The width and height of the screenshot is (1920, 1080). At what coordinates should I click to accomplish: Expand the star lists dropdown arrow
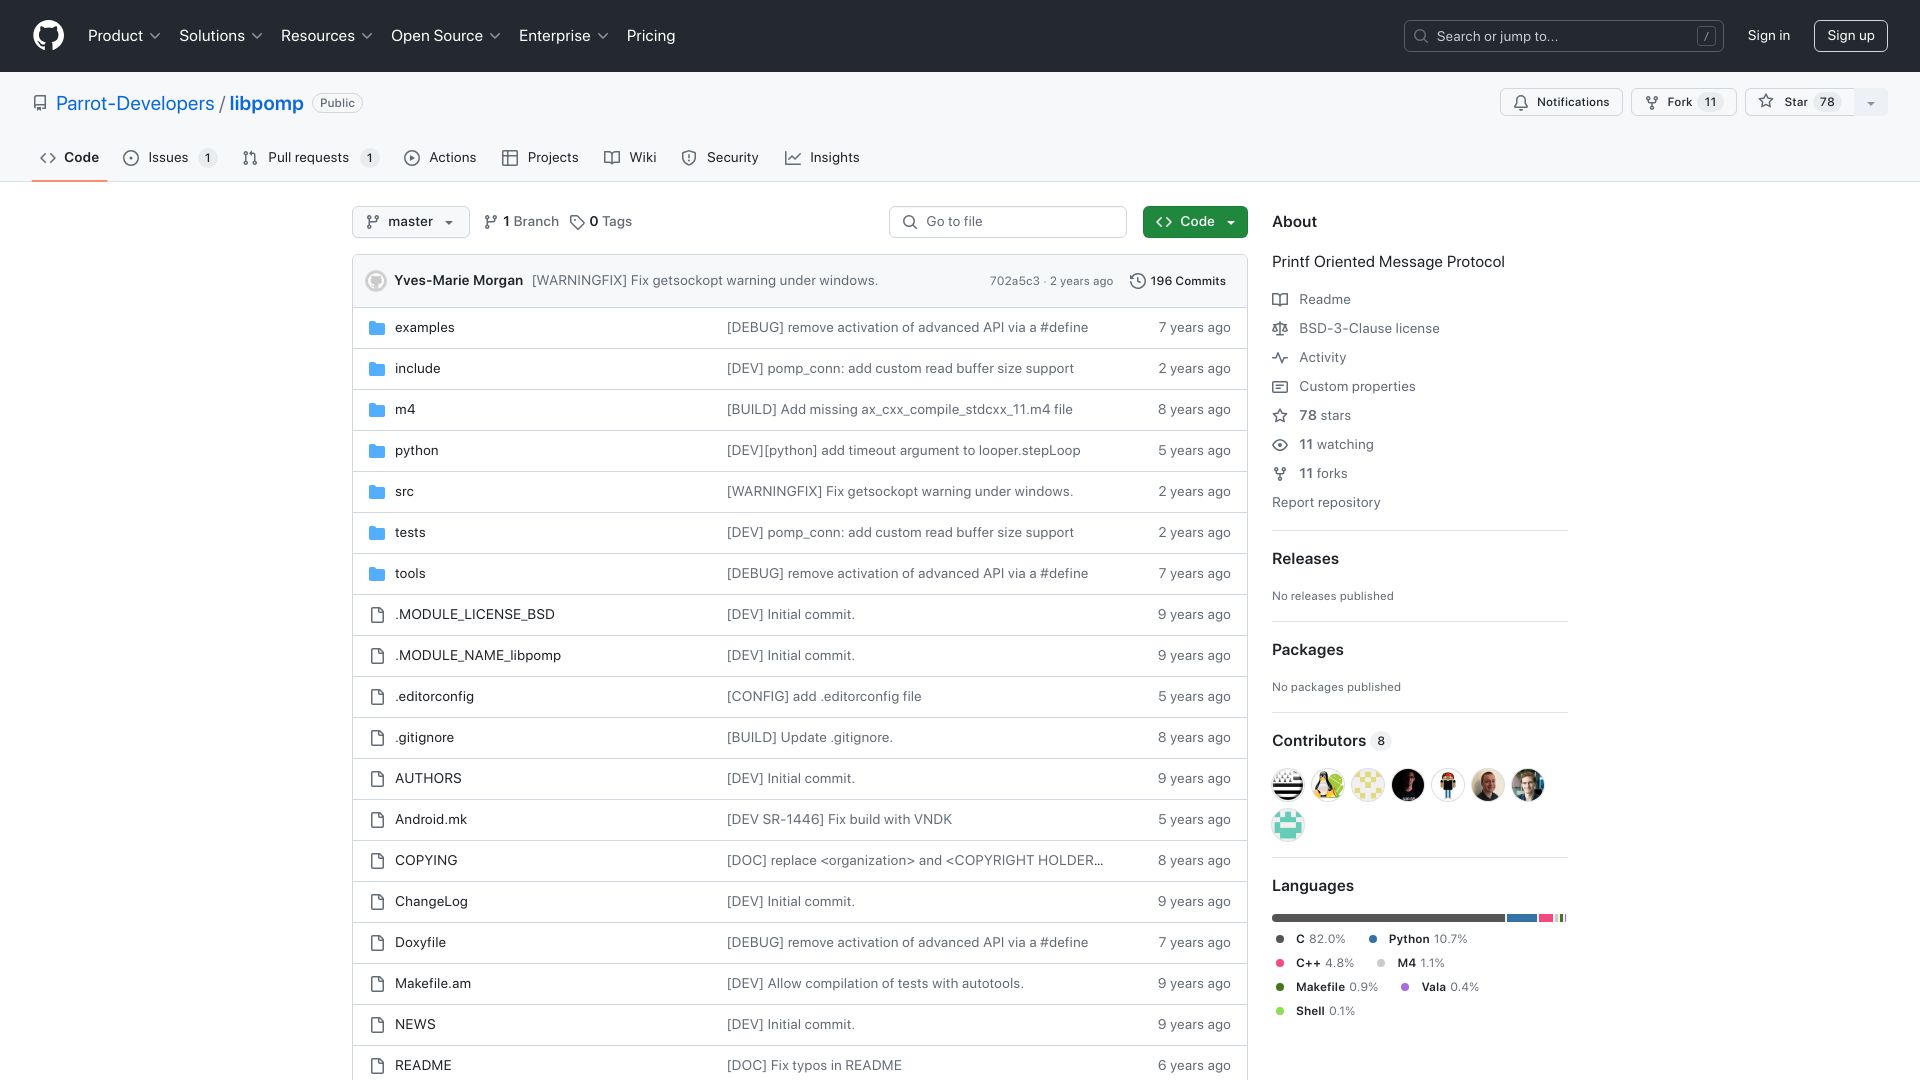tap(1871, 102)
